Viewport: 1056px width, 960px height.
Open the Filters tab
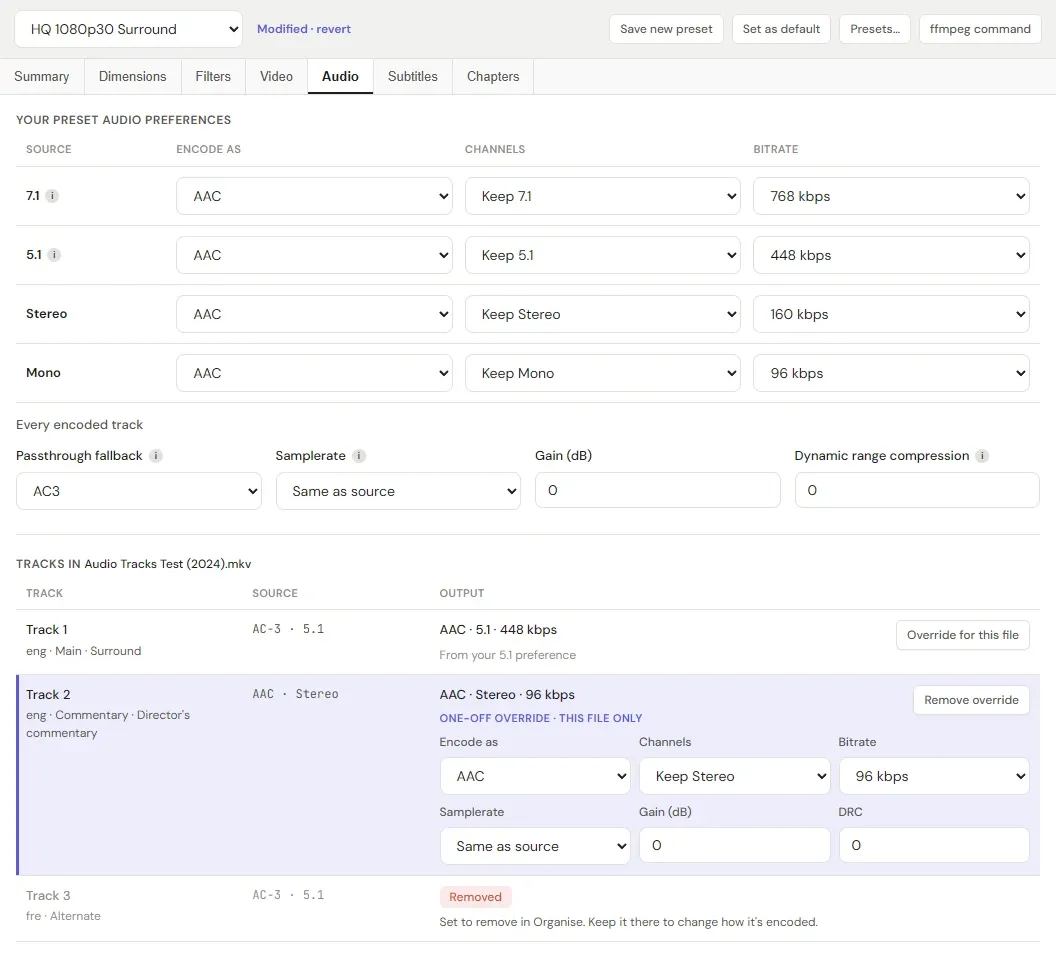213,76
